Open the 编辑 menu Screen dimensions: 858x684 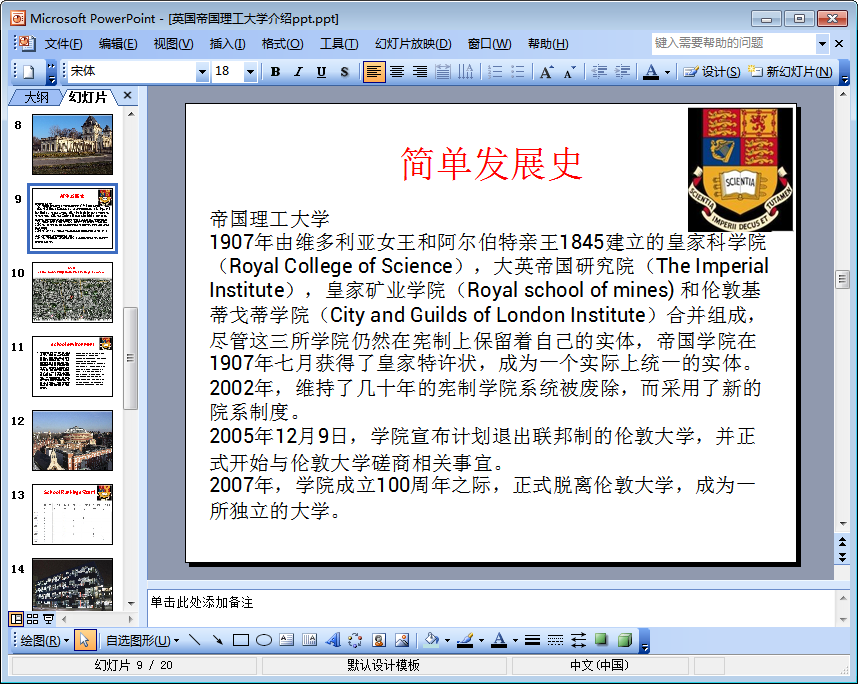coord(118,44)
